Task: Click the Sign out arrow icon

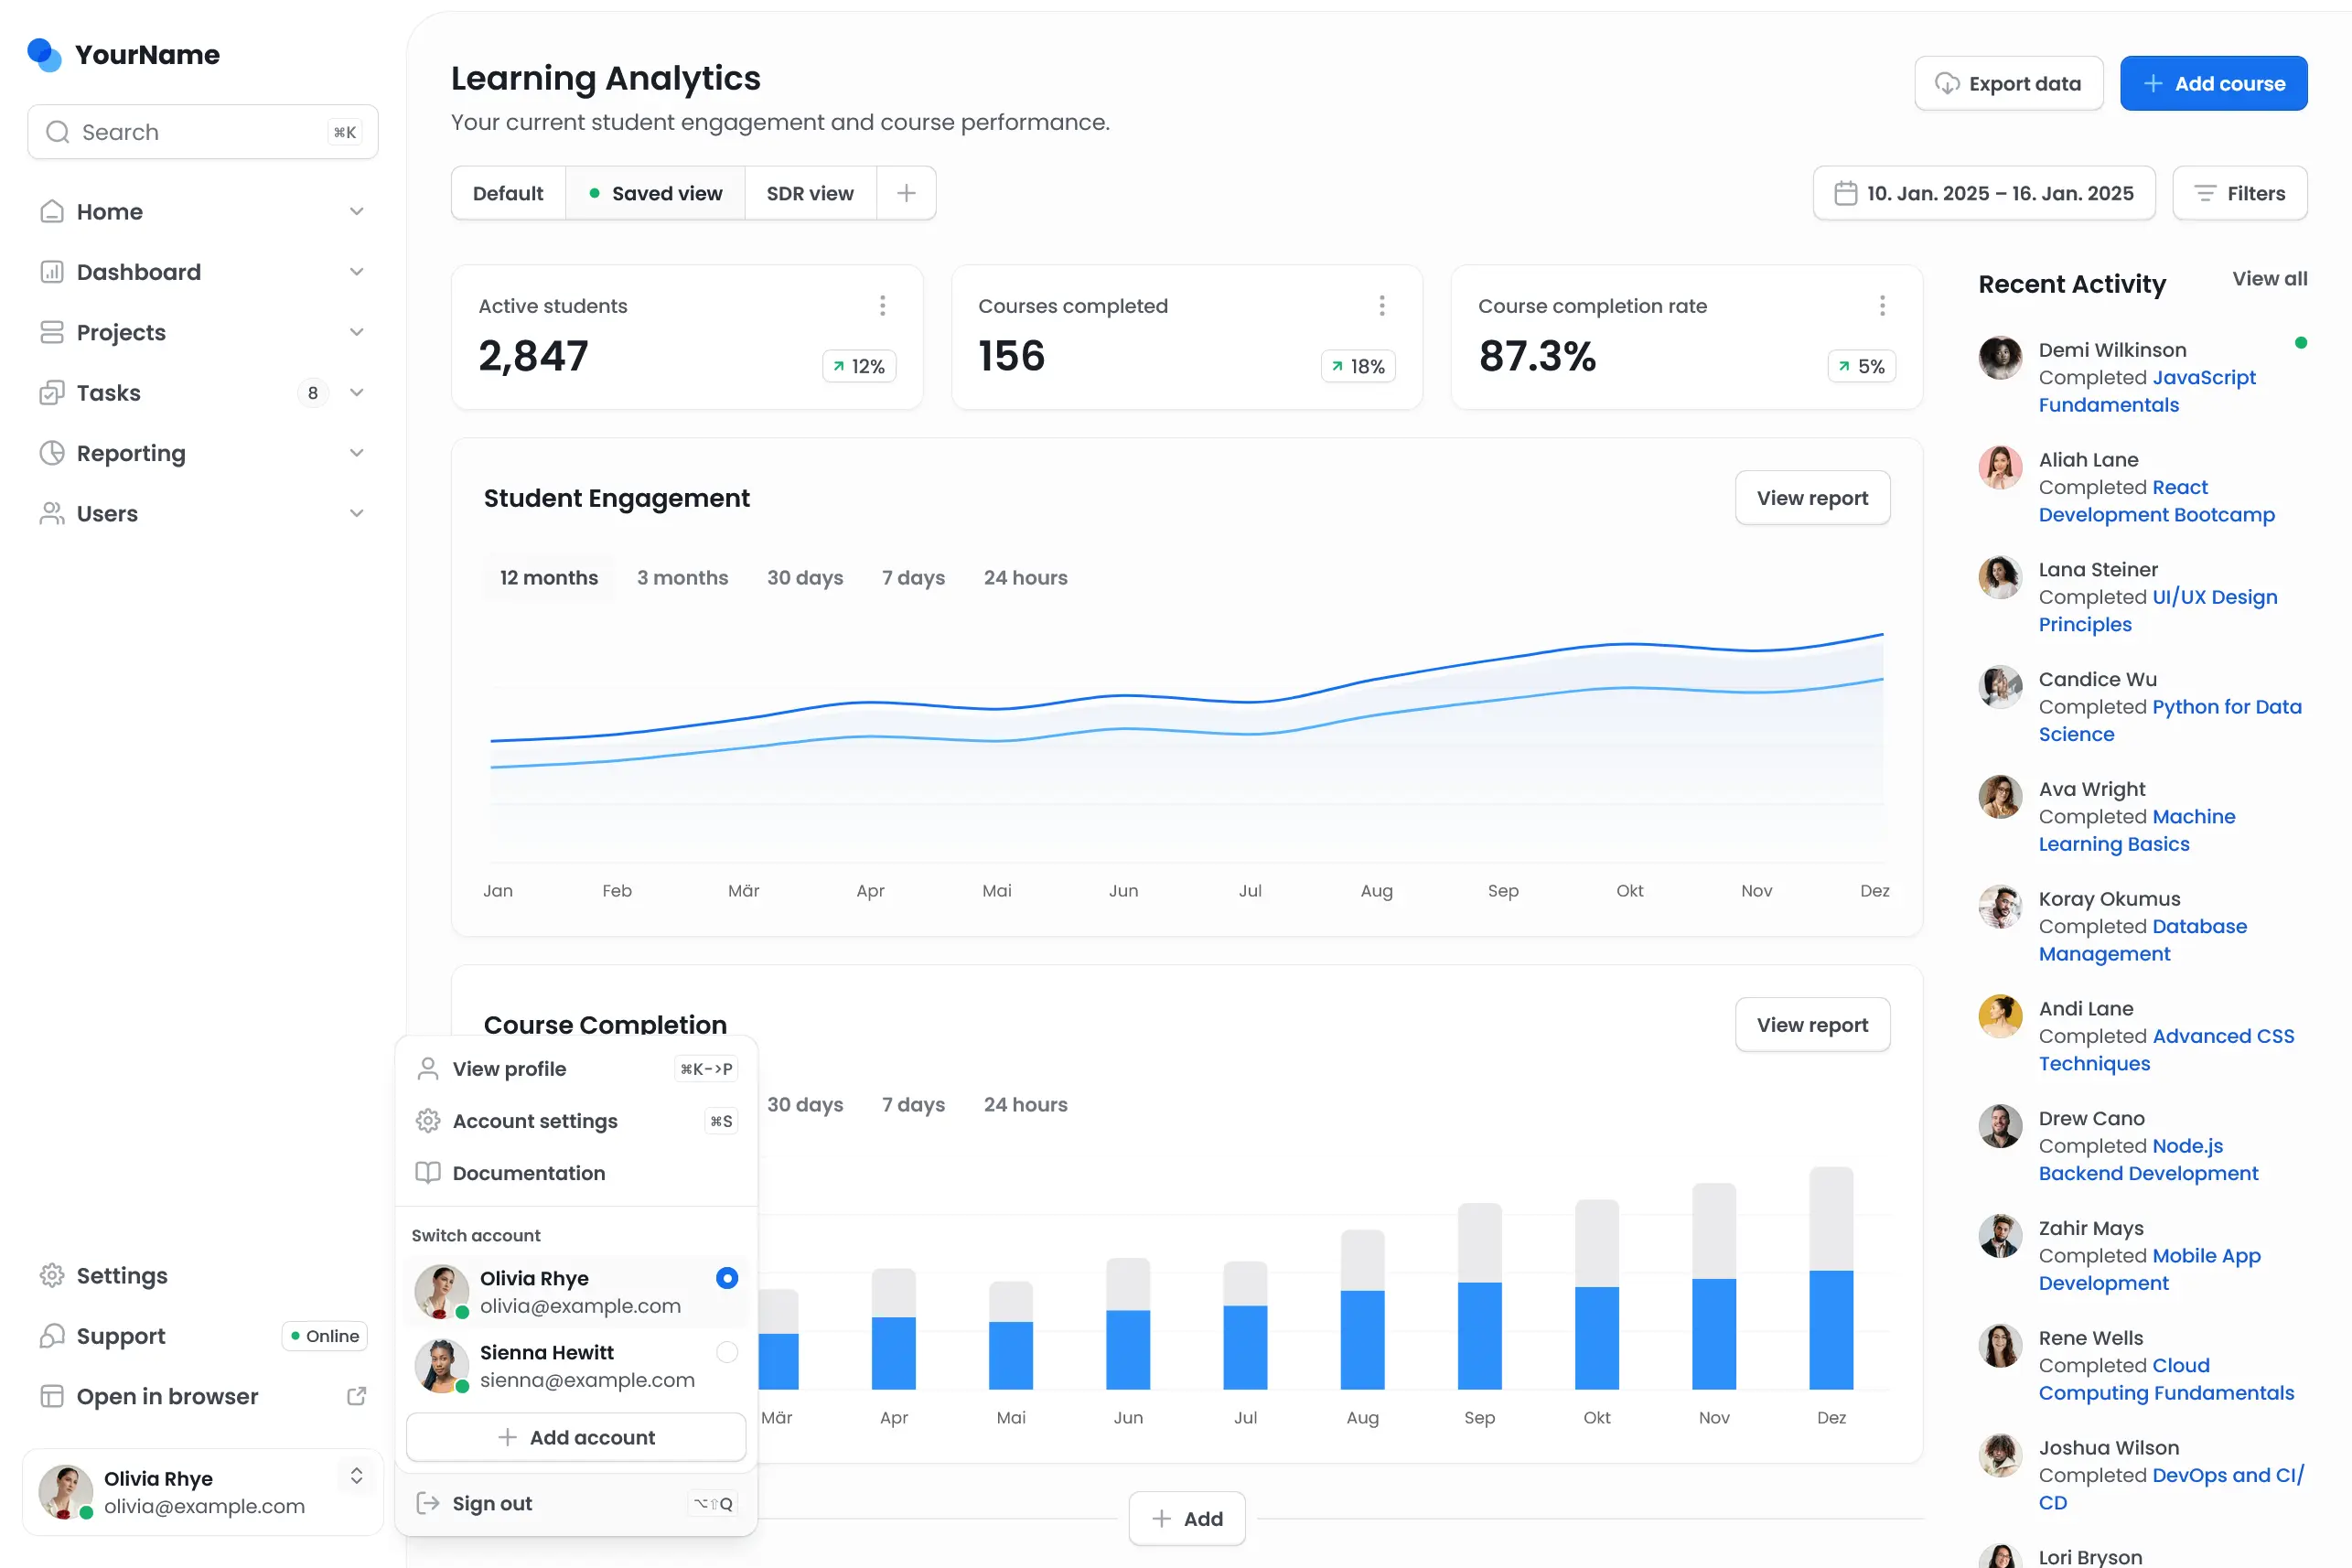Action: coord(428,1503)
